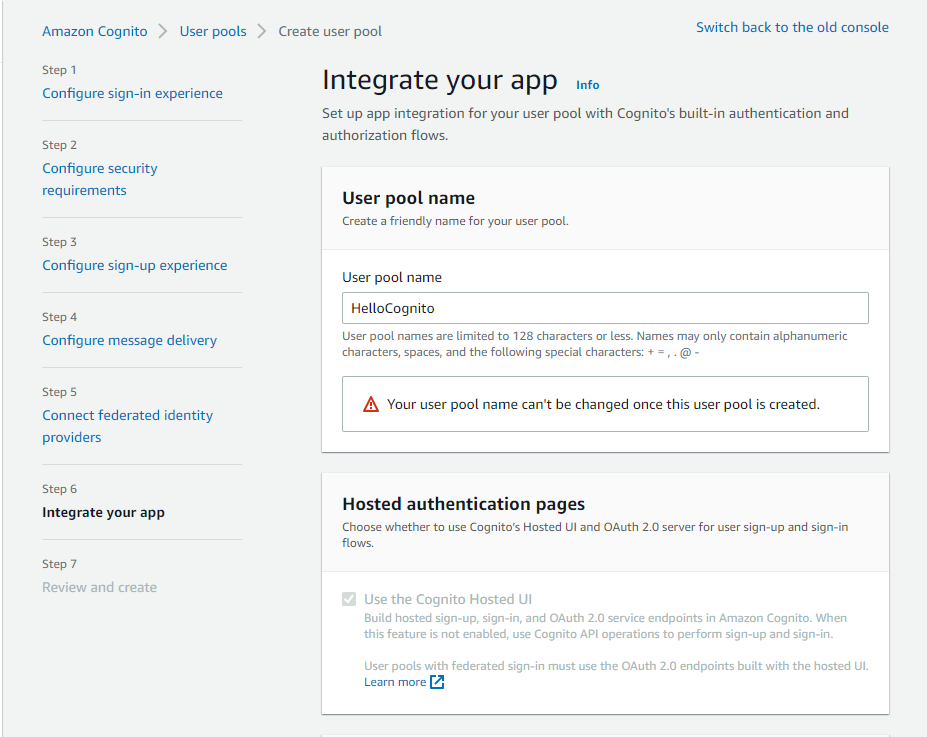This screenshot has width=927, height=737.
Task: Click the Step 7 label in sidebar
Action: tap(59, 564)
